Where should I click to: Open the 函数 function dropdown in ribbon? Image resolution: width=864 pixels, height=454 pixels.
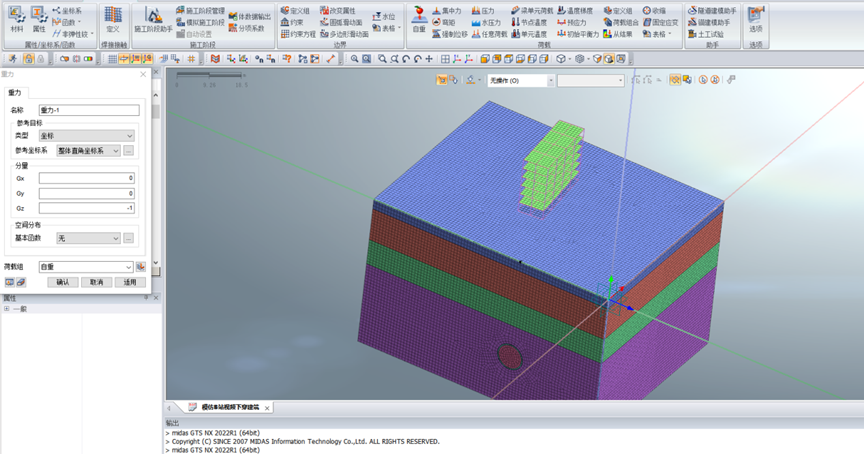pos(67,22)
